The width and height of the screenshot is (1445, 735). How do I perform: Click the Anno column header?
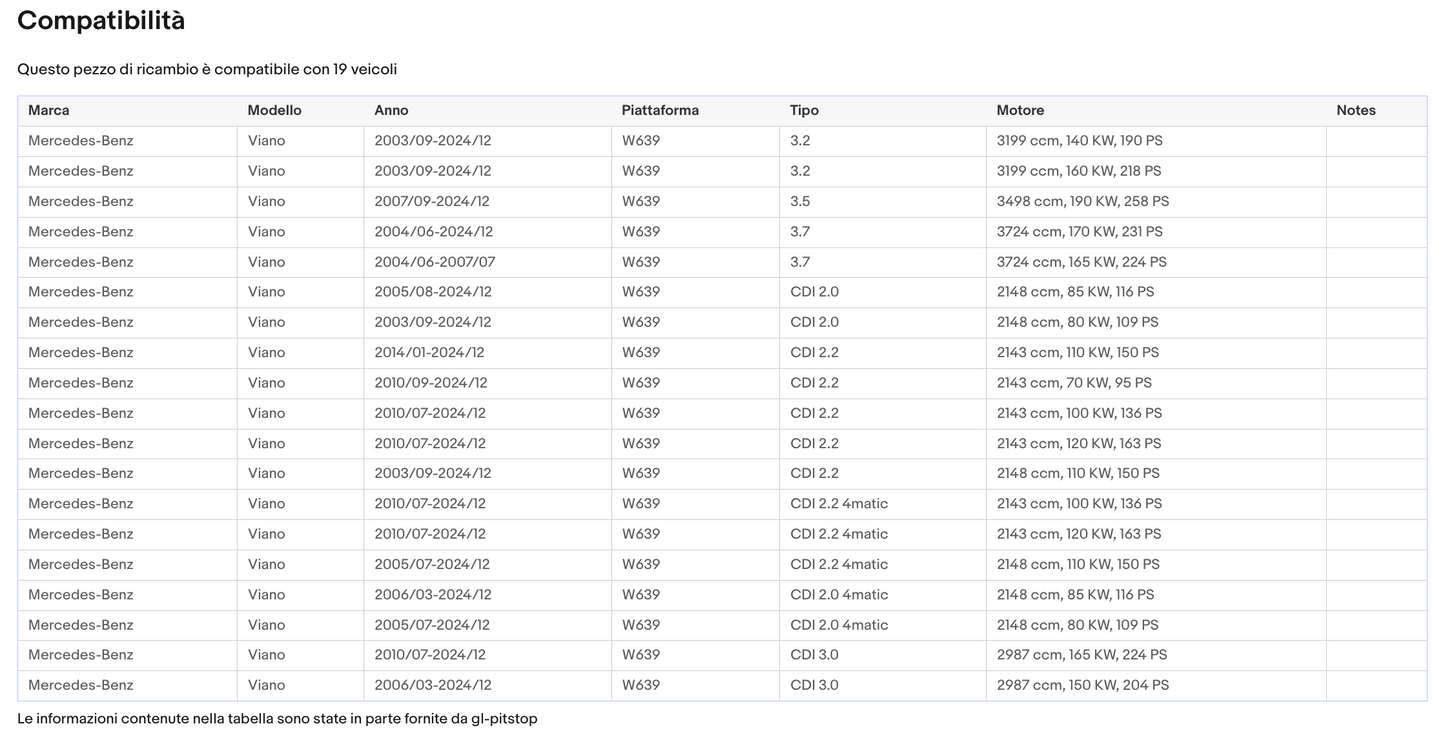[x=391, y=111]
